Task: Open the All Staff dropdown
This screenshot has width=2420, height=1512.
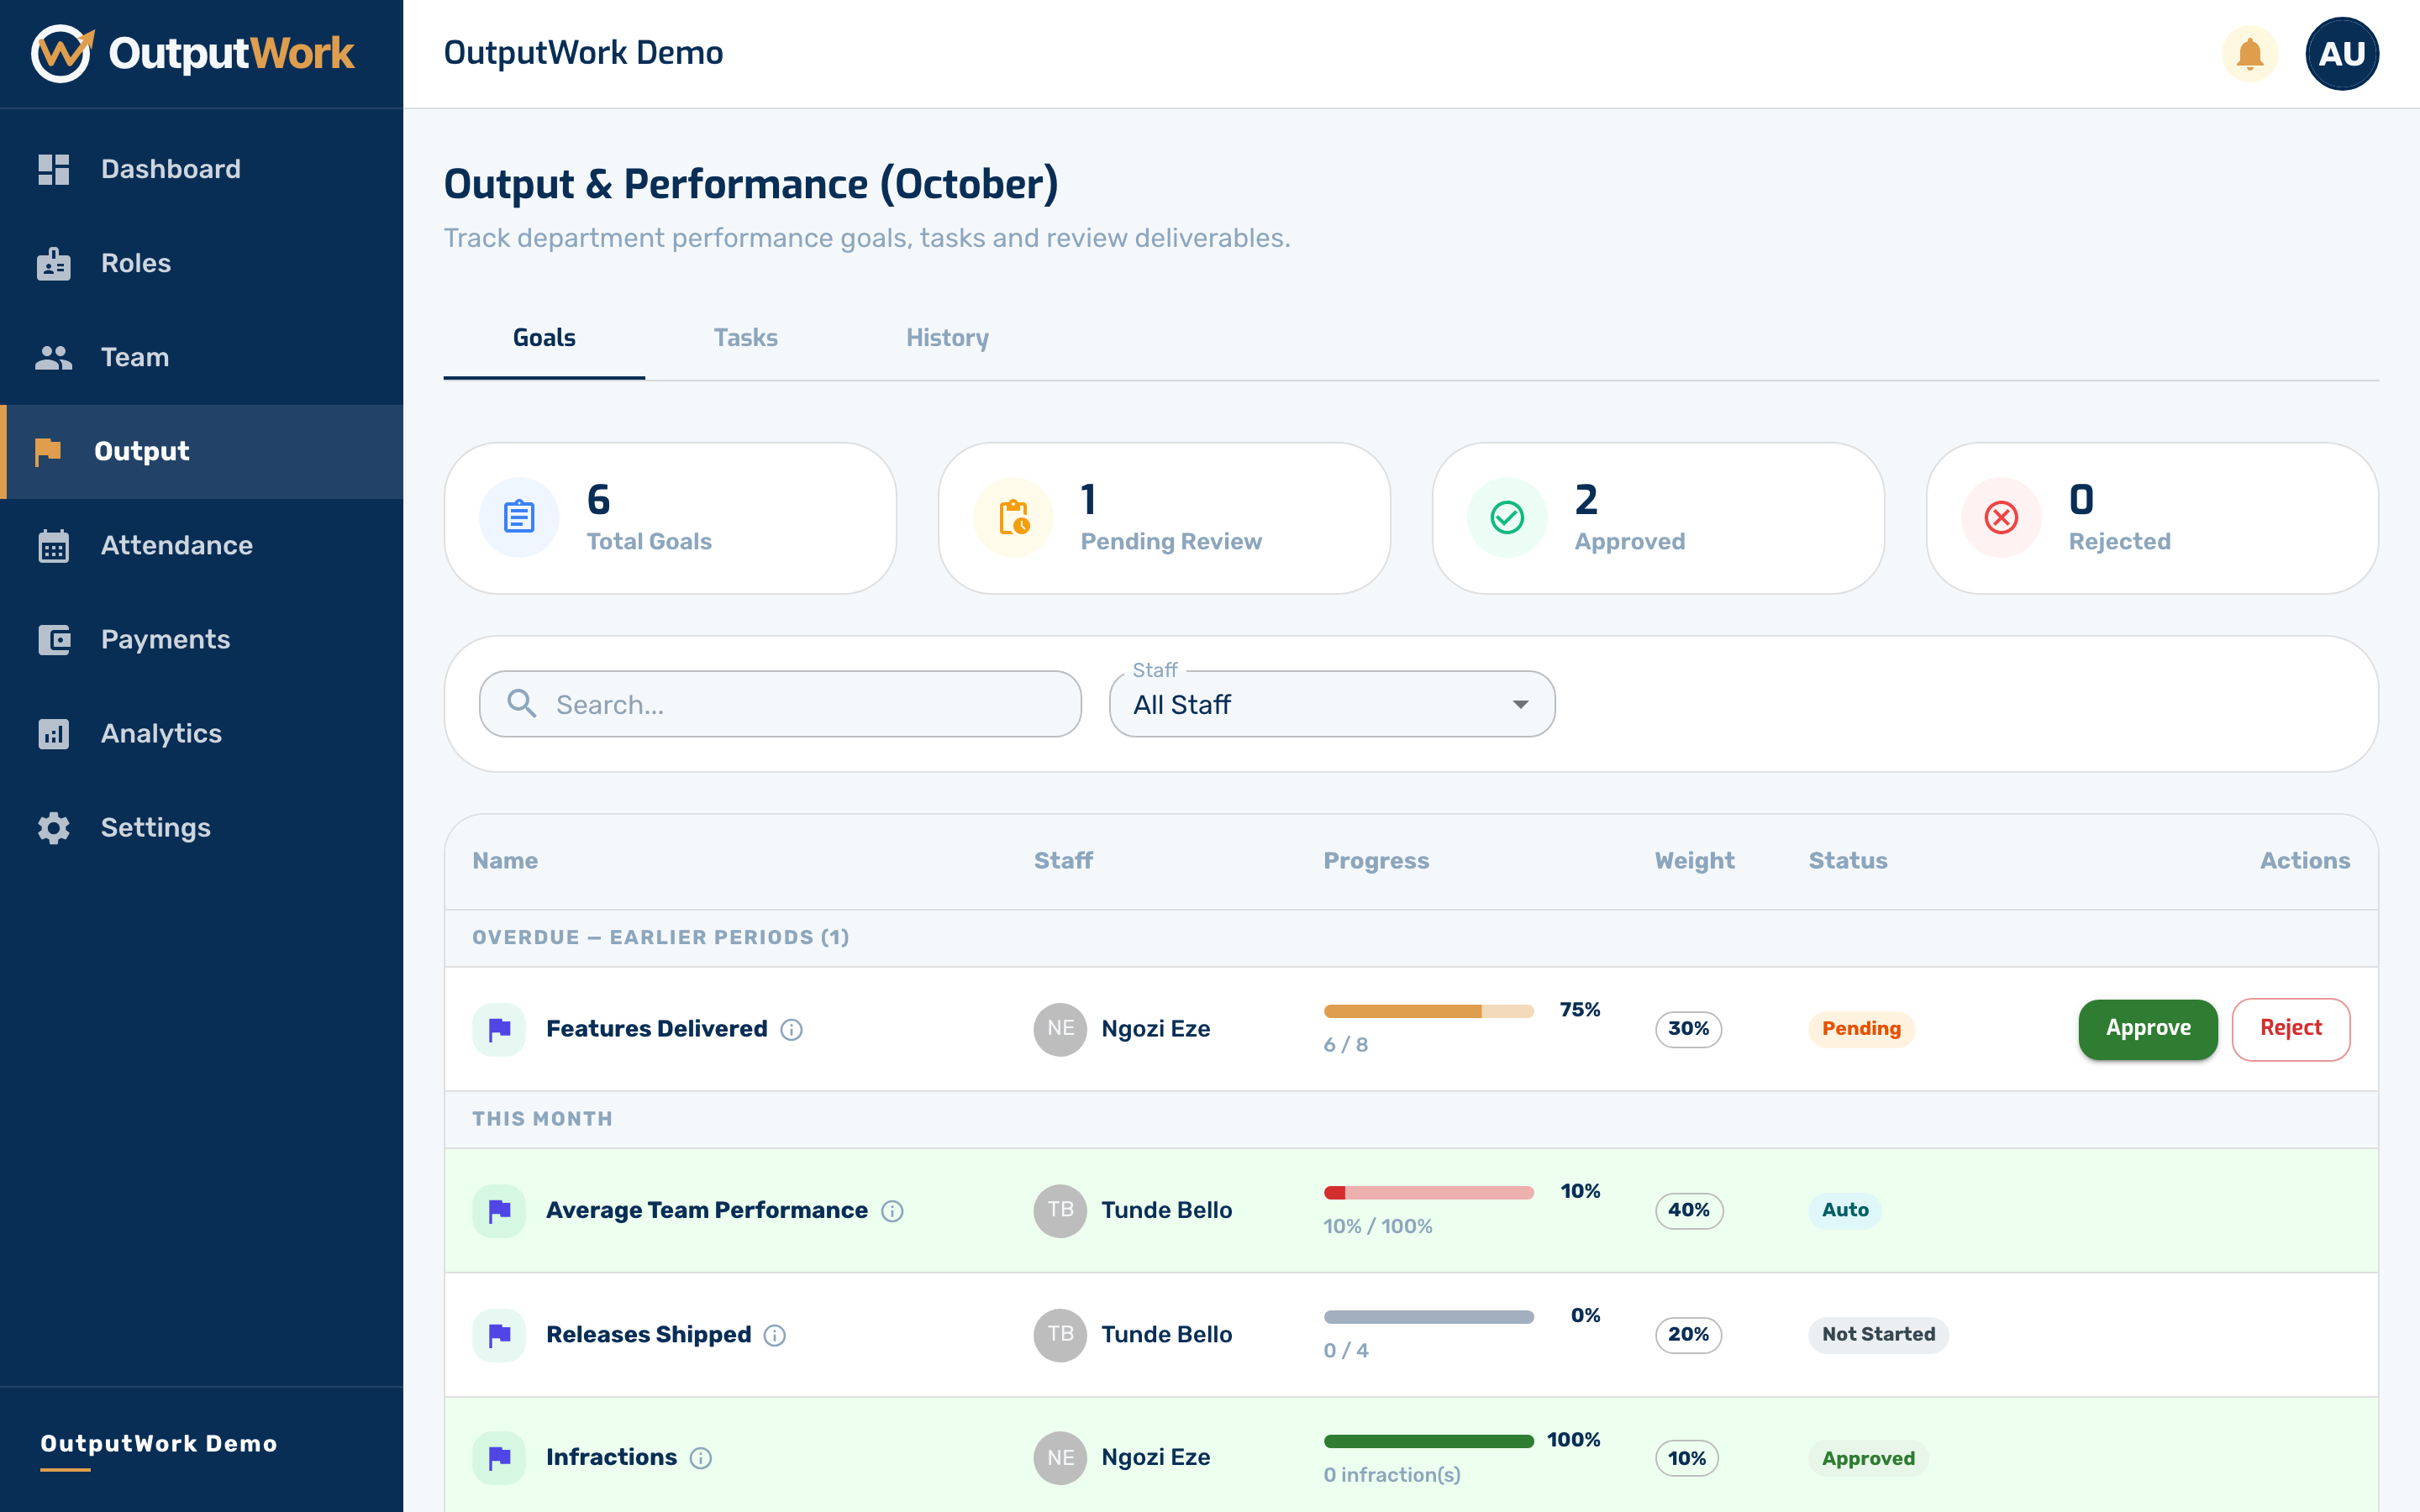Action: (x=1332, y=704)
